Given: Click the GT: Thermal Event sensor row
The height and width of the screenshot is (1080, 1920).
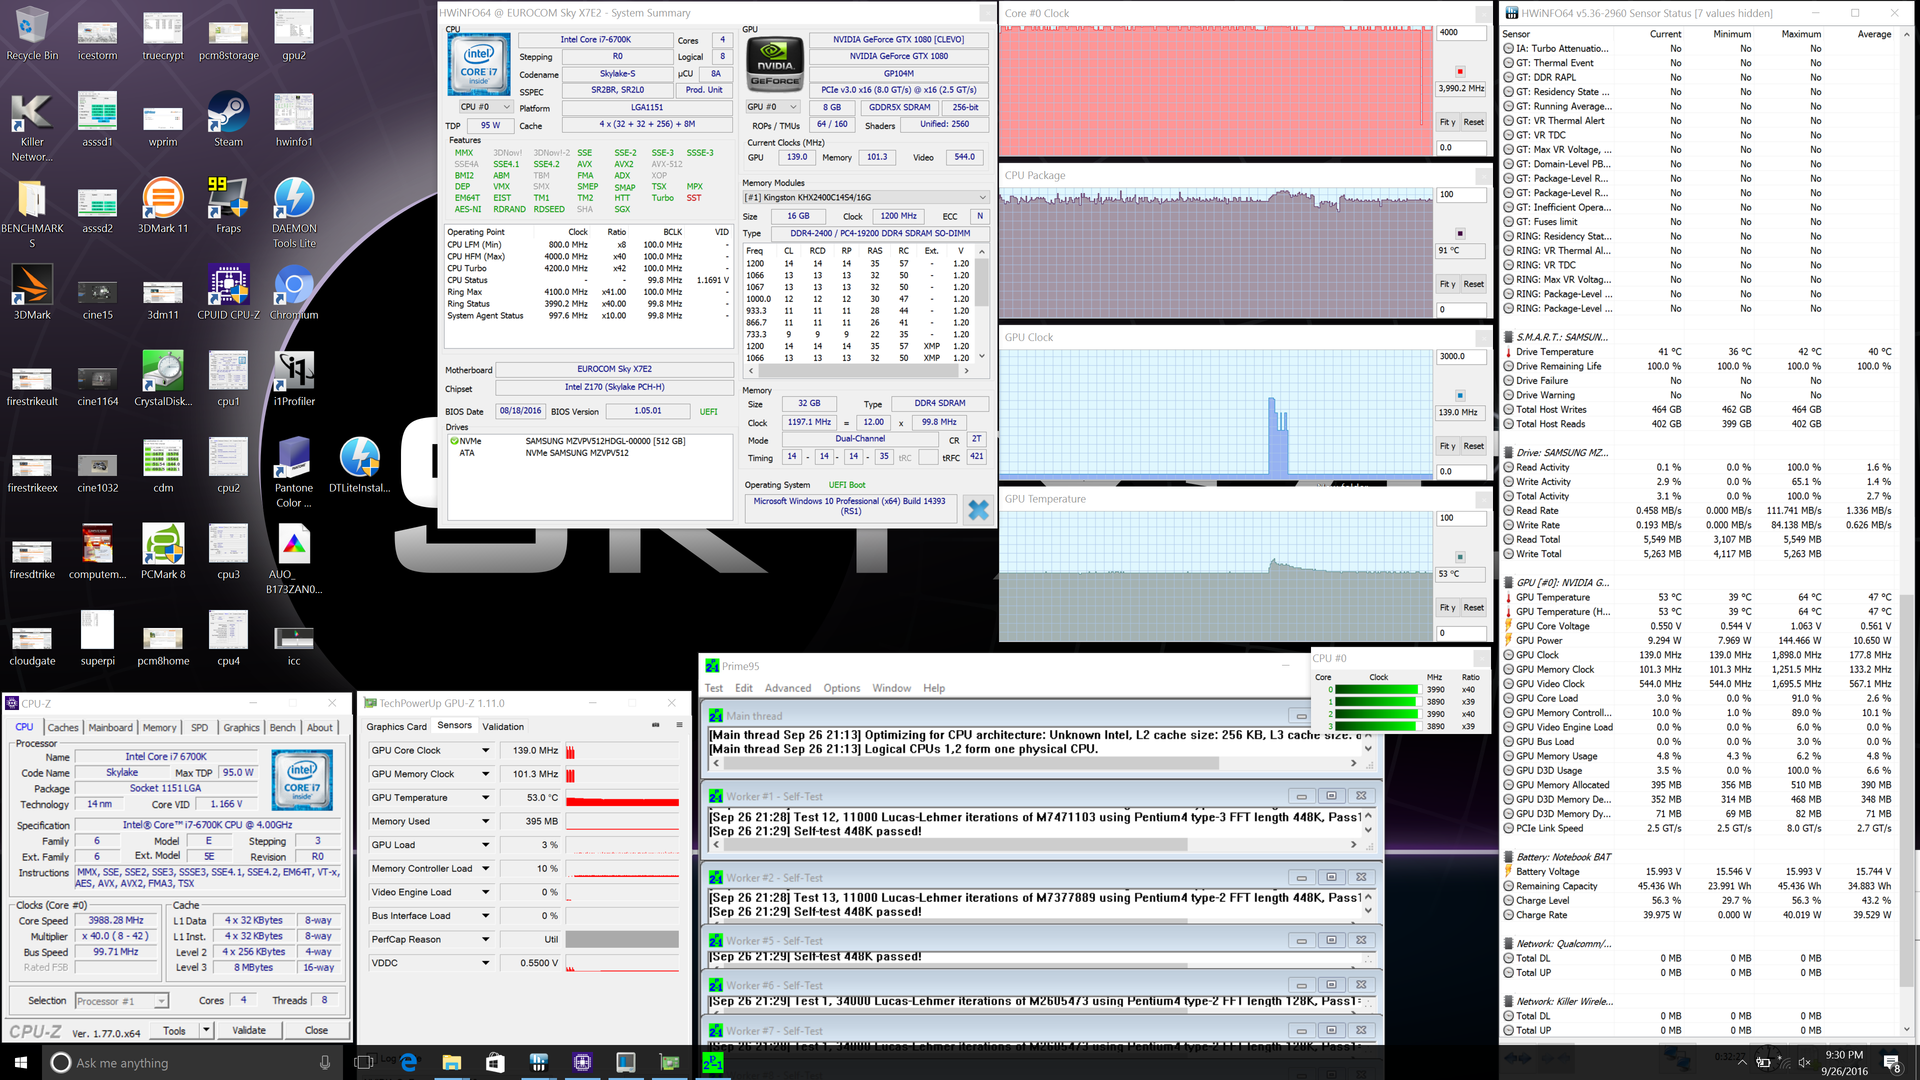Looking at the screenshot, I should pos(1700,63).
